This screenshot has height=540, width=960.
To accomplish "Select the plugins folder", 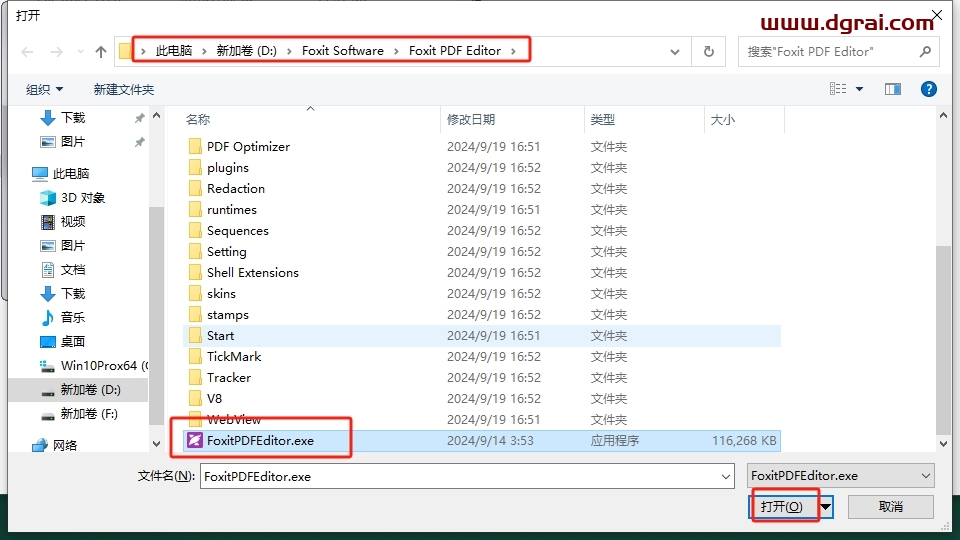I will point(228,168).
